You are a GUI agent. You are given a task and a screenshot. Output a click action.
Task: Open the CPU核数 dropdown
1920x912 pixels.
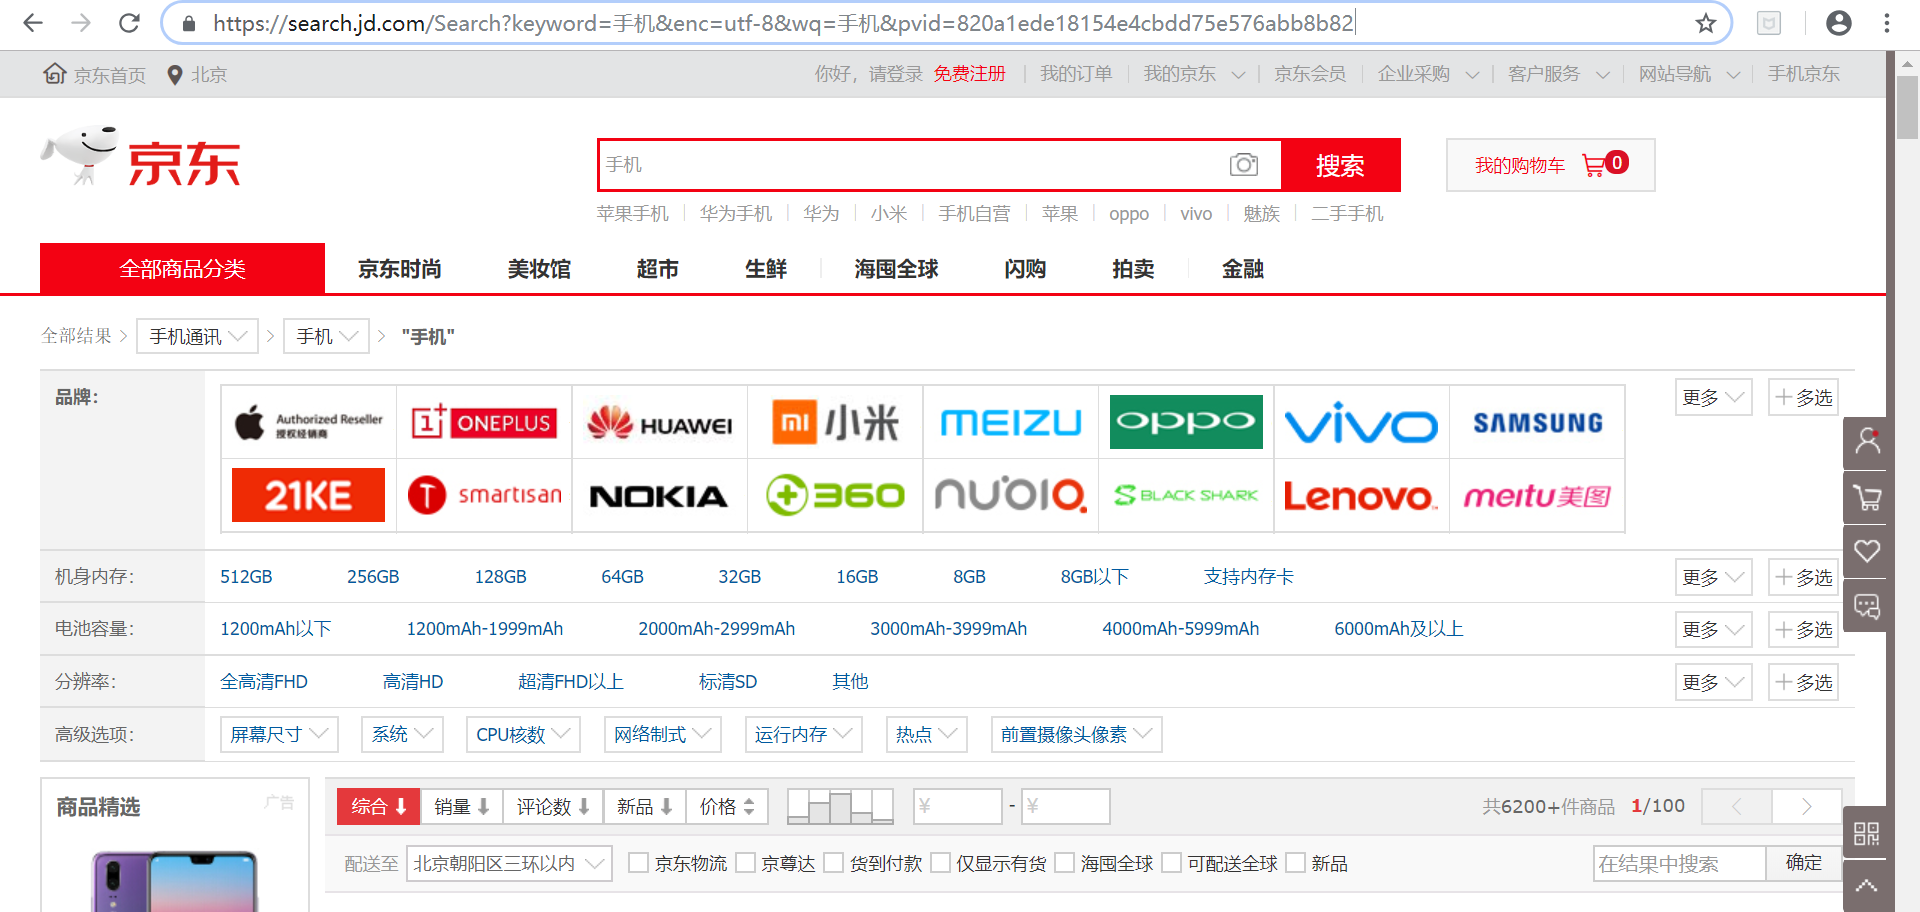523,734
